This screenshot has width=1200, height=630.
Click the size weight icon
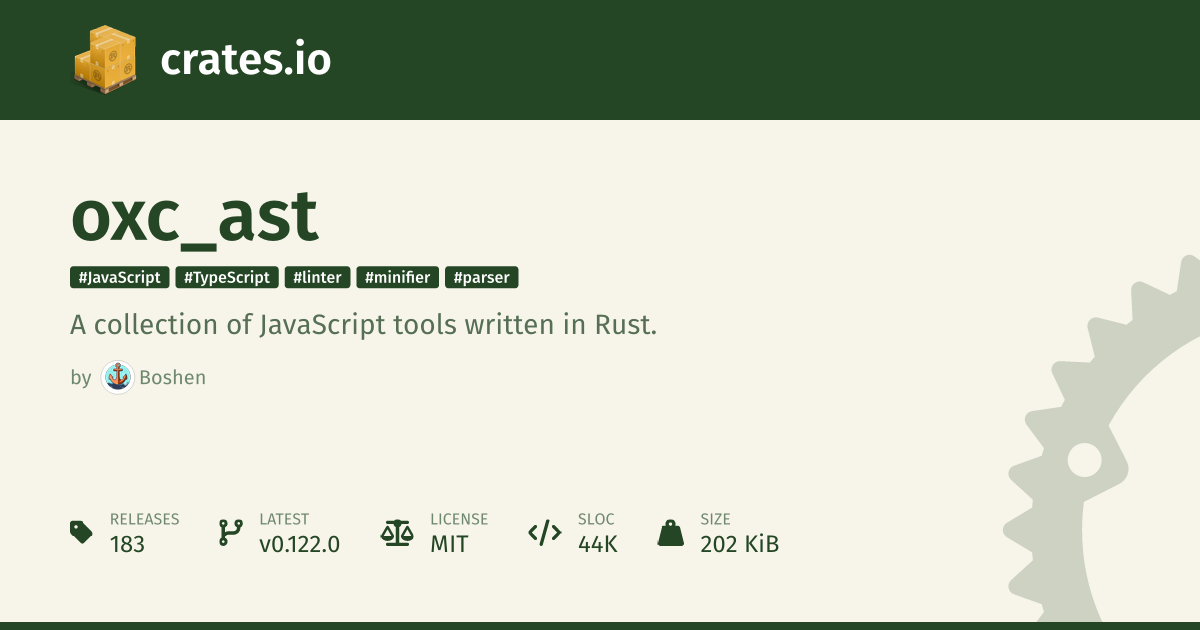point(670,532)
